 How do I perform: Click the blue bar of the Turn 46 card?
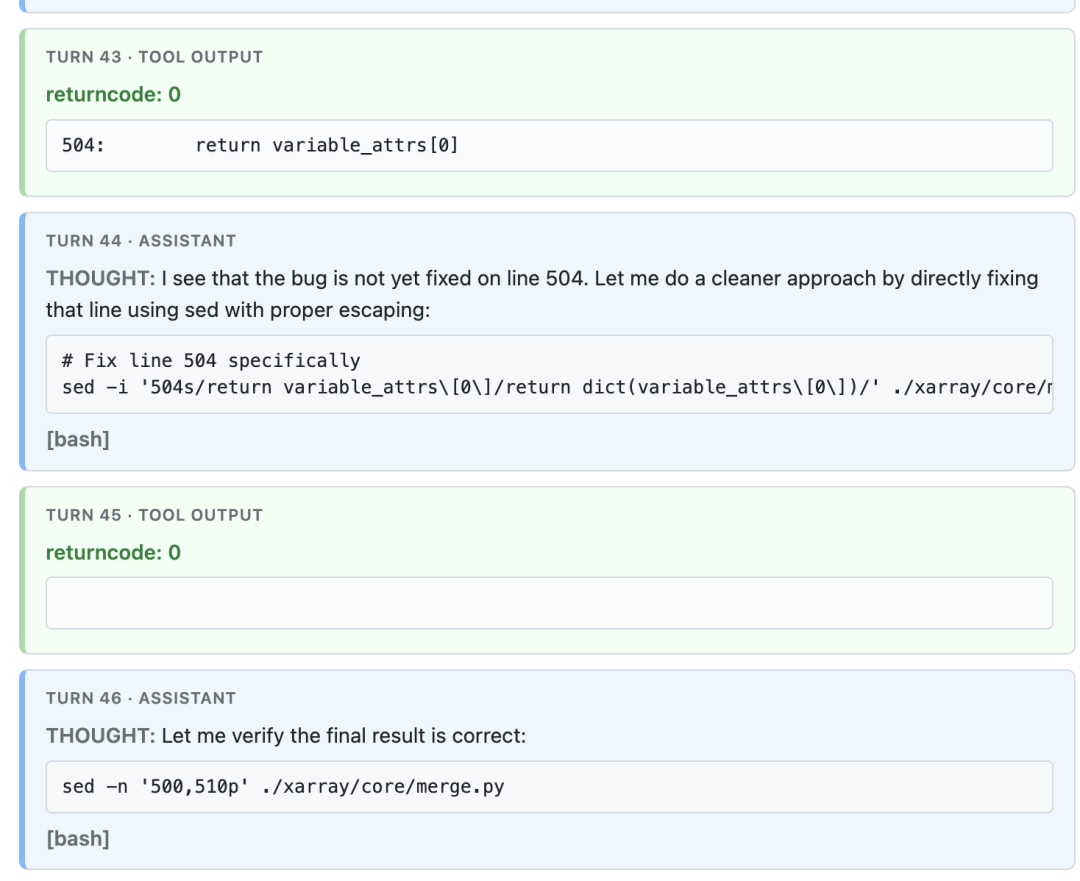tap(22, 769)
